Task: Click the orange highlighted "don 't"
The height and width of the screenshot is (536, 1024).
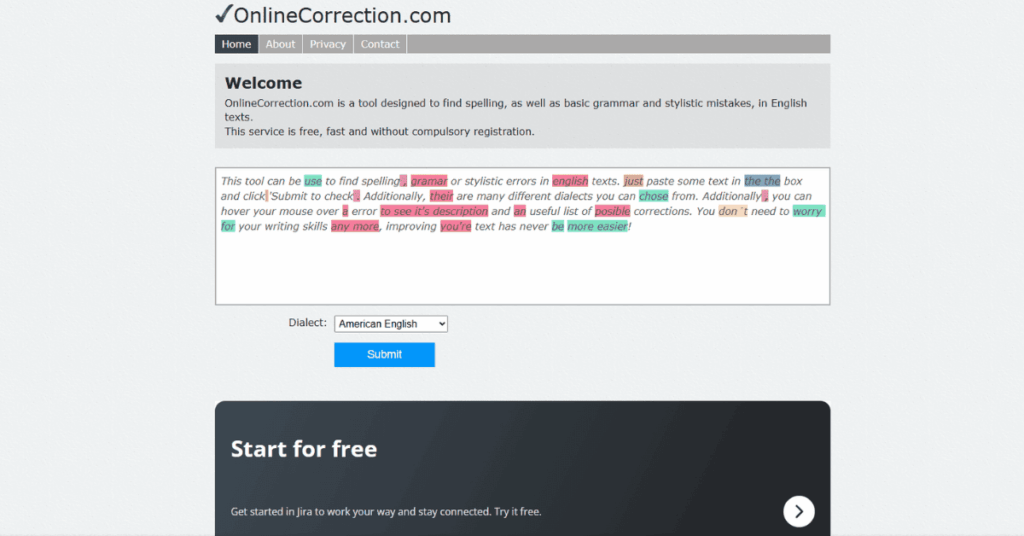Action: tap(732, 211)
